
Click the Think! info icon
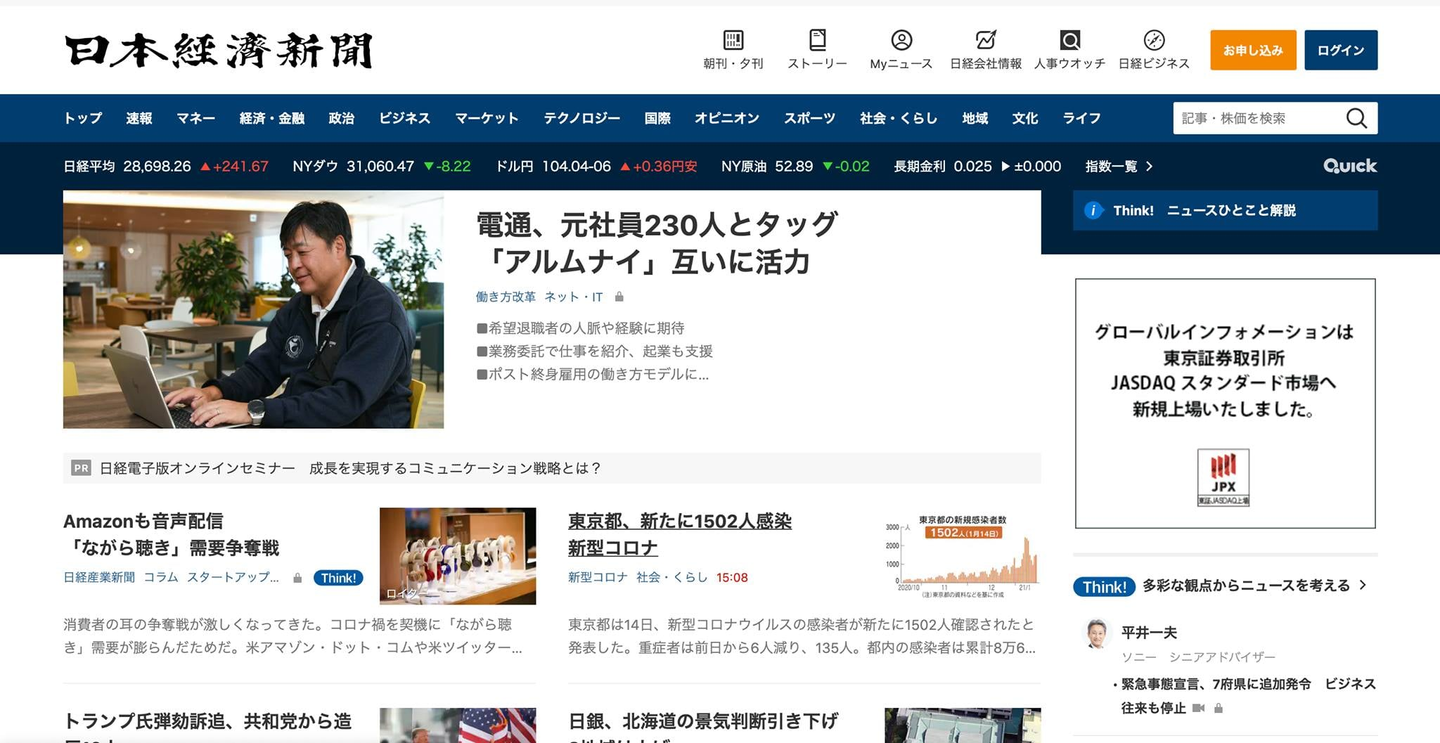coord(1094,210)
